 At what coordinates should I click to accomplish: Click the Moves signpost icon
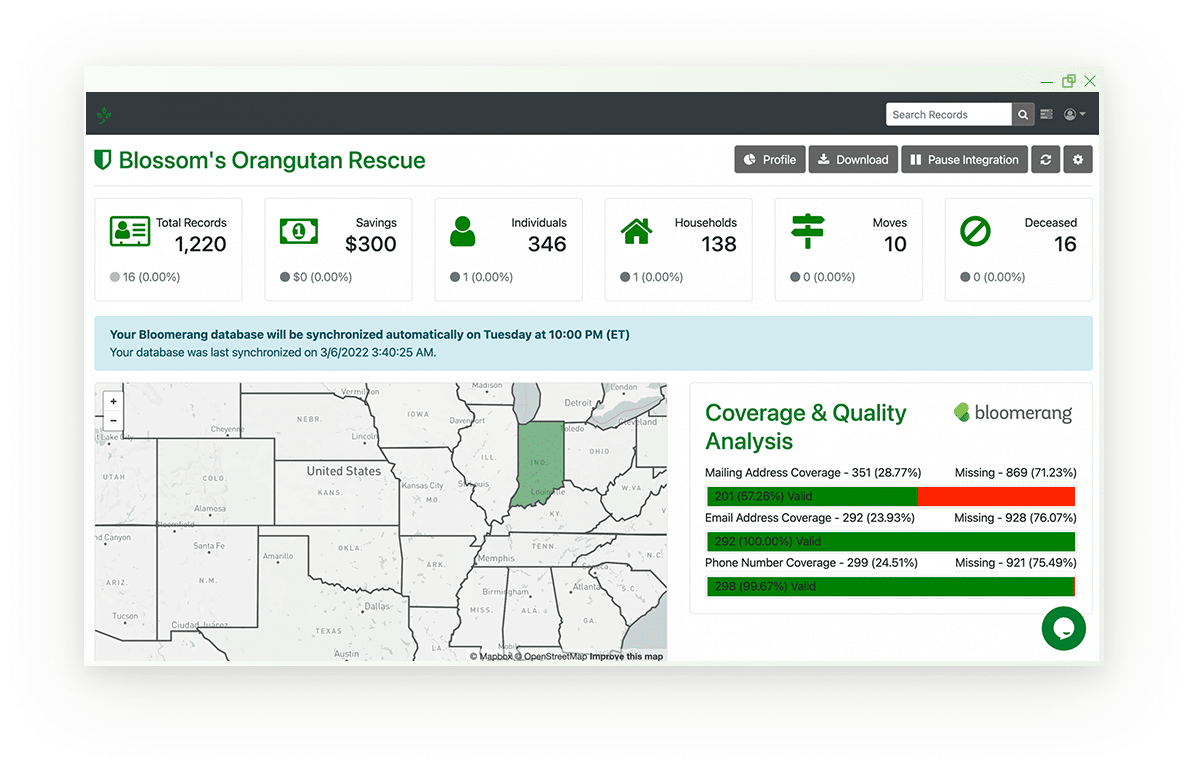click(x=808, y=231)
